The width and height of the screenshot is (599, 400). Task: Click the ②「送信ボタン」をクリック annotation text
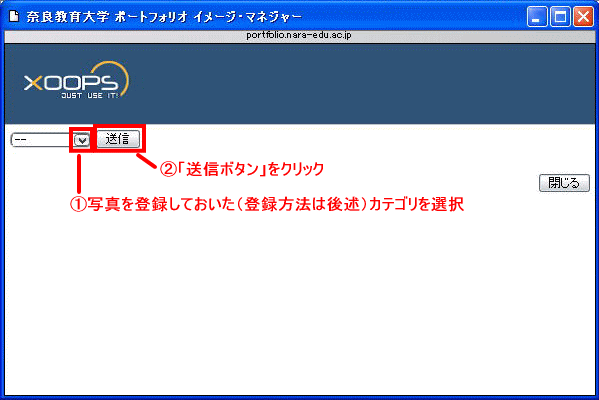coord(242,169)
